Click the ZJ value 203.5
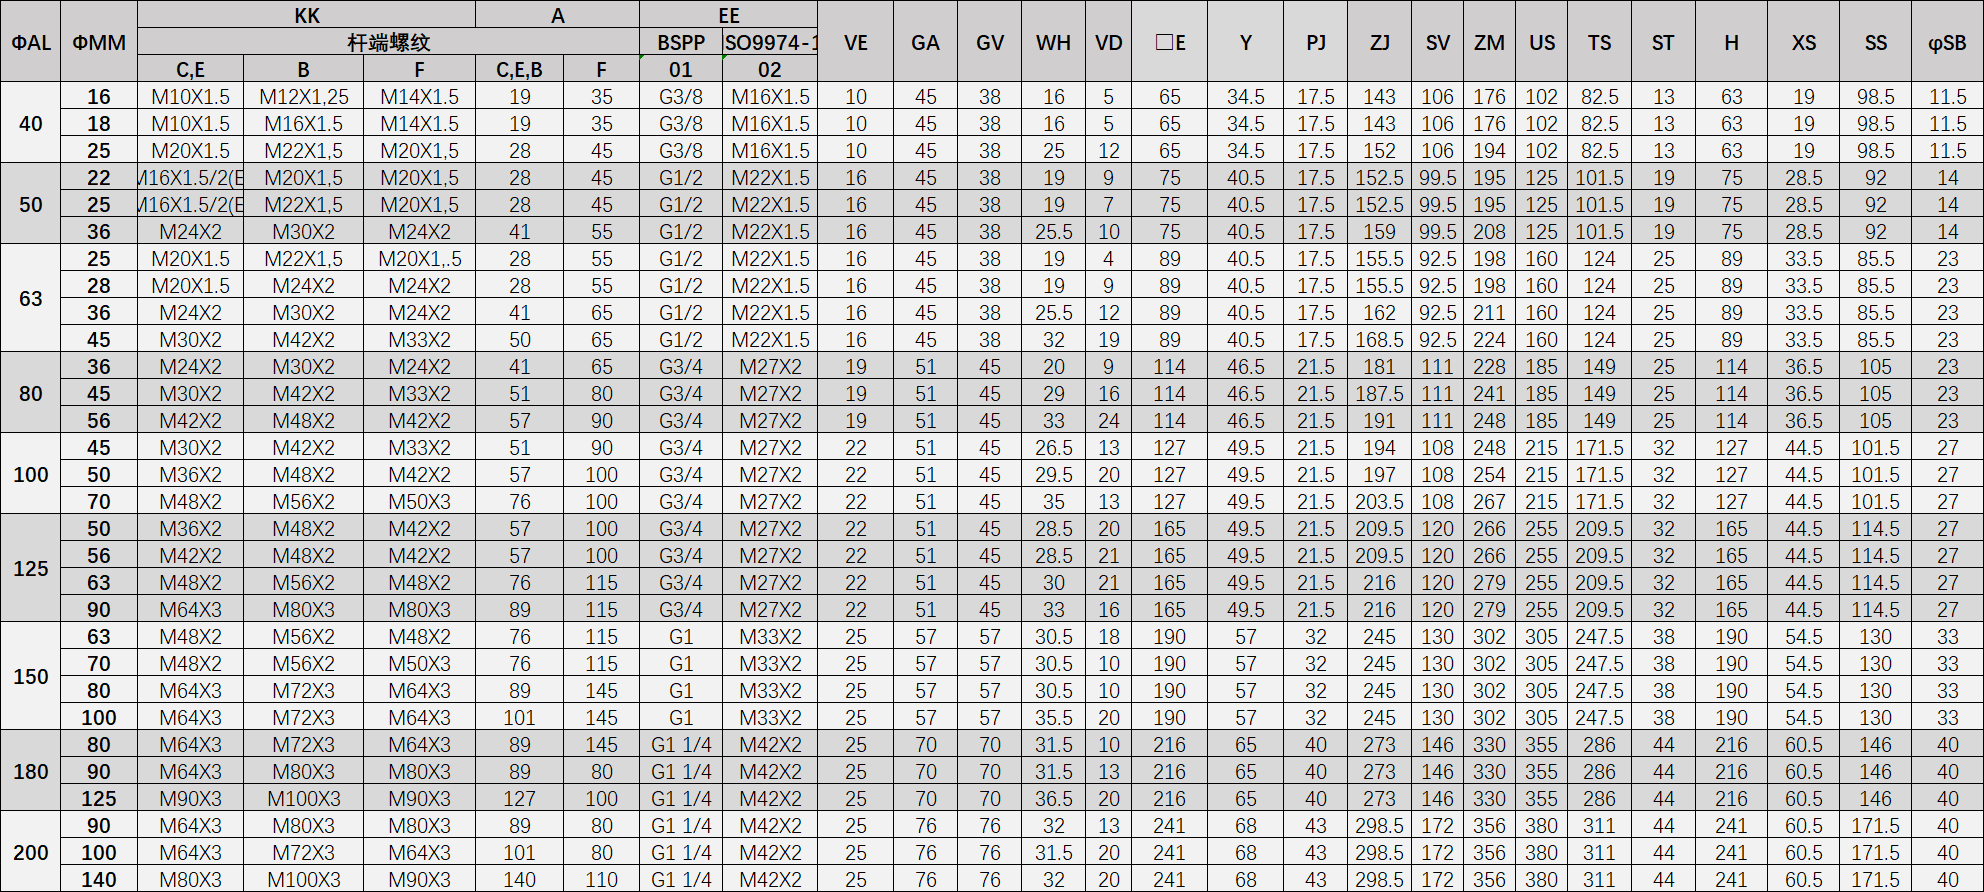The width and height of the screenshot is (1984, 892). (1379, 502)
